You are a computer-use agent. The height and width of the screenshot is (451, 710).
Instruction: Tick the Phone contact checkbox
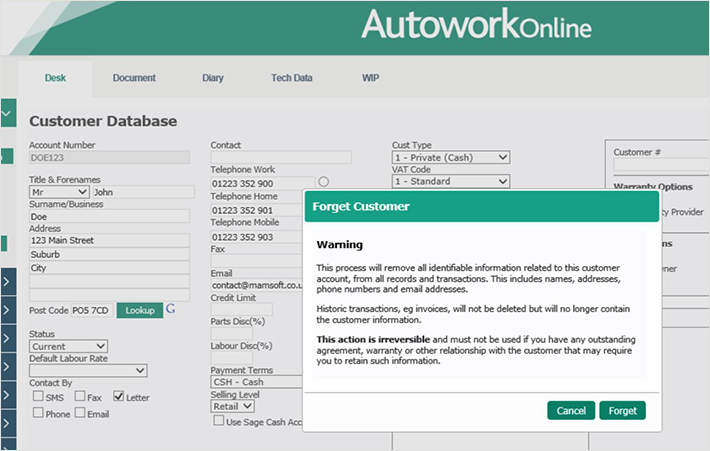click(x=38, y=413)
